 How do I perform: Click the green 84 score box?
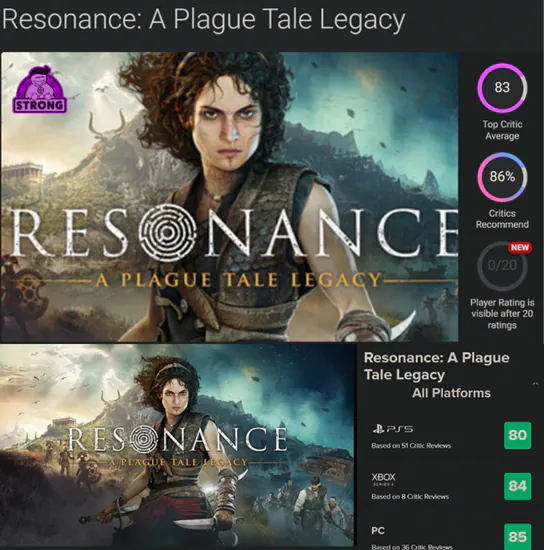tap(517, 486)
